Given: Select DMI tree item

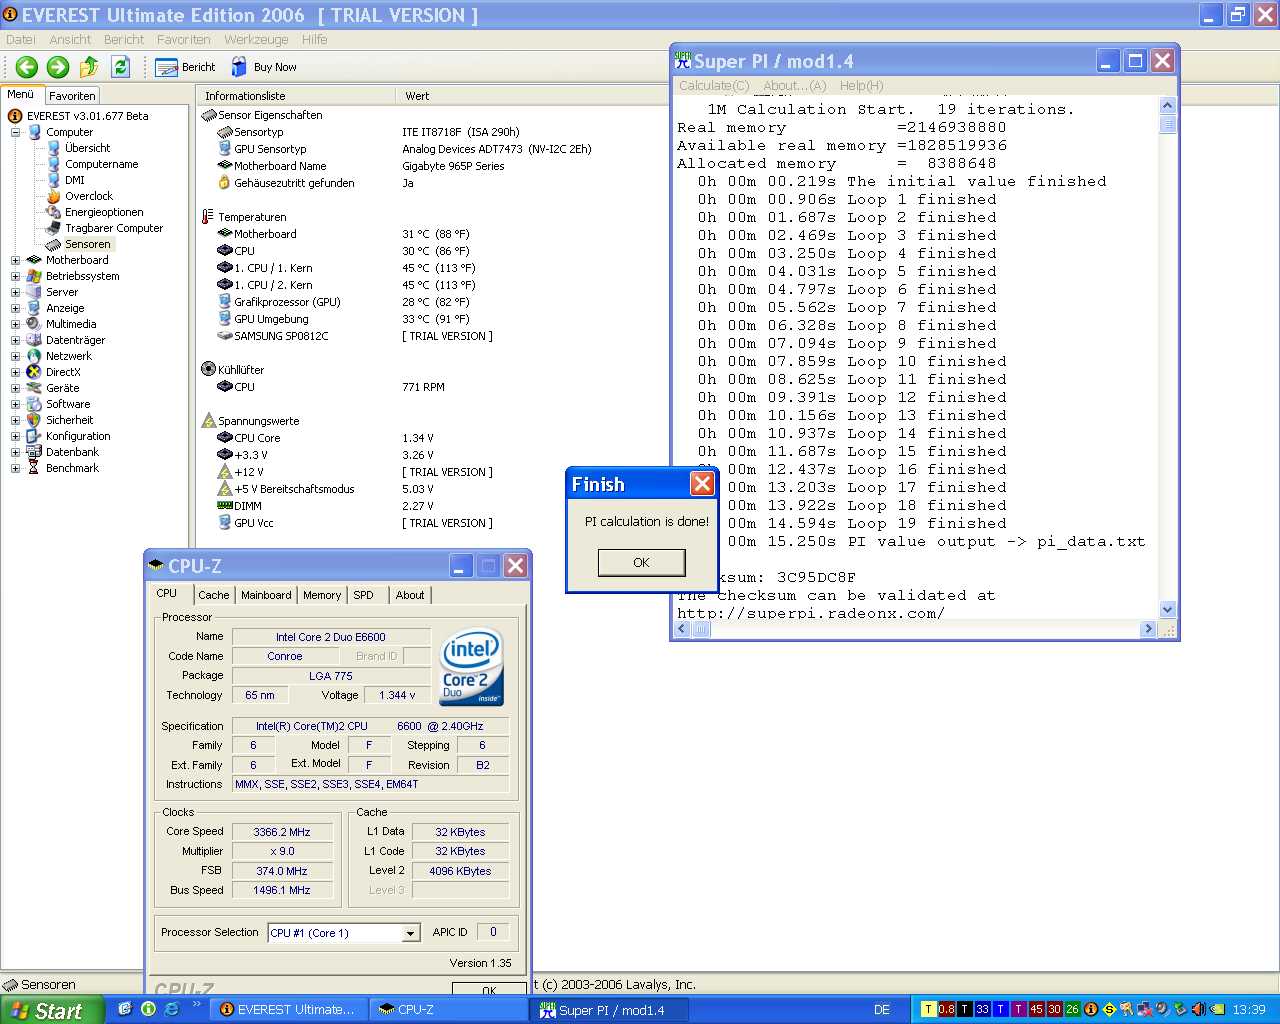Looking at the screenshot, I should click(x=75, y=180).
